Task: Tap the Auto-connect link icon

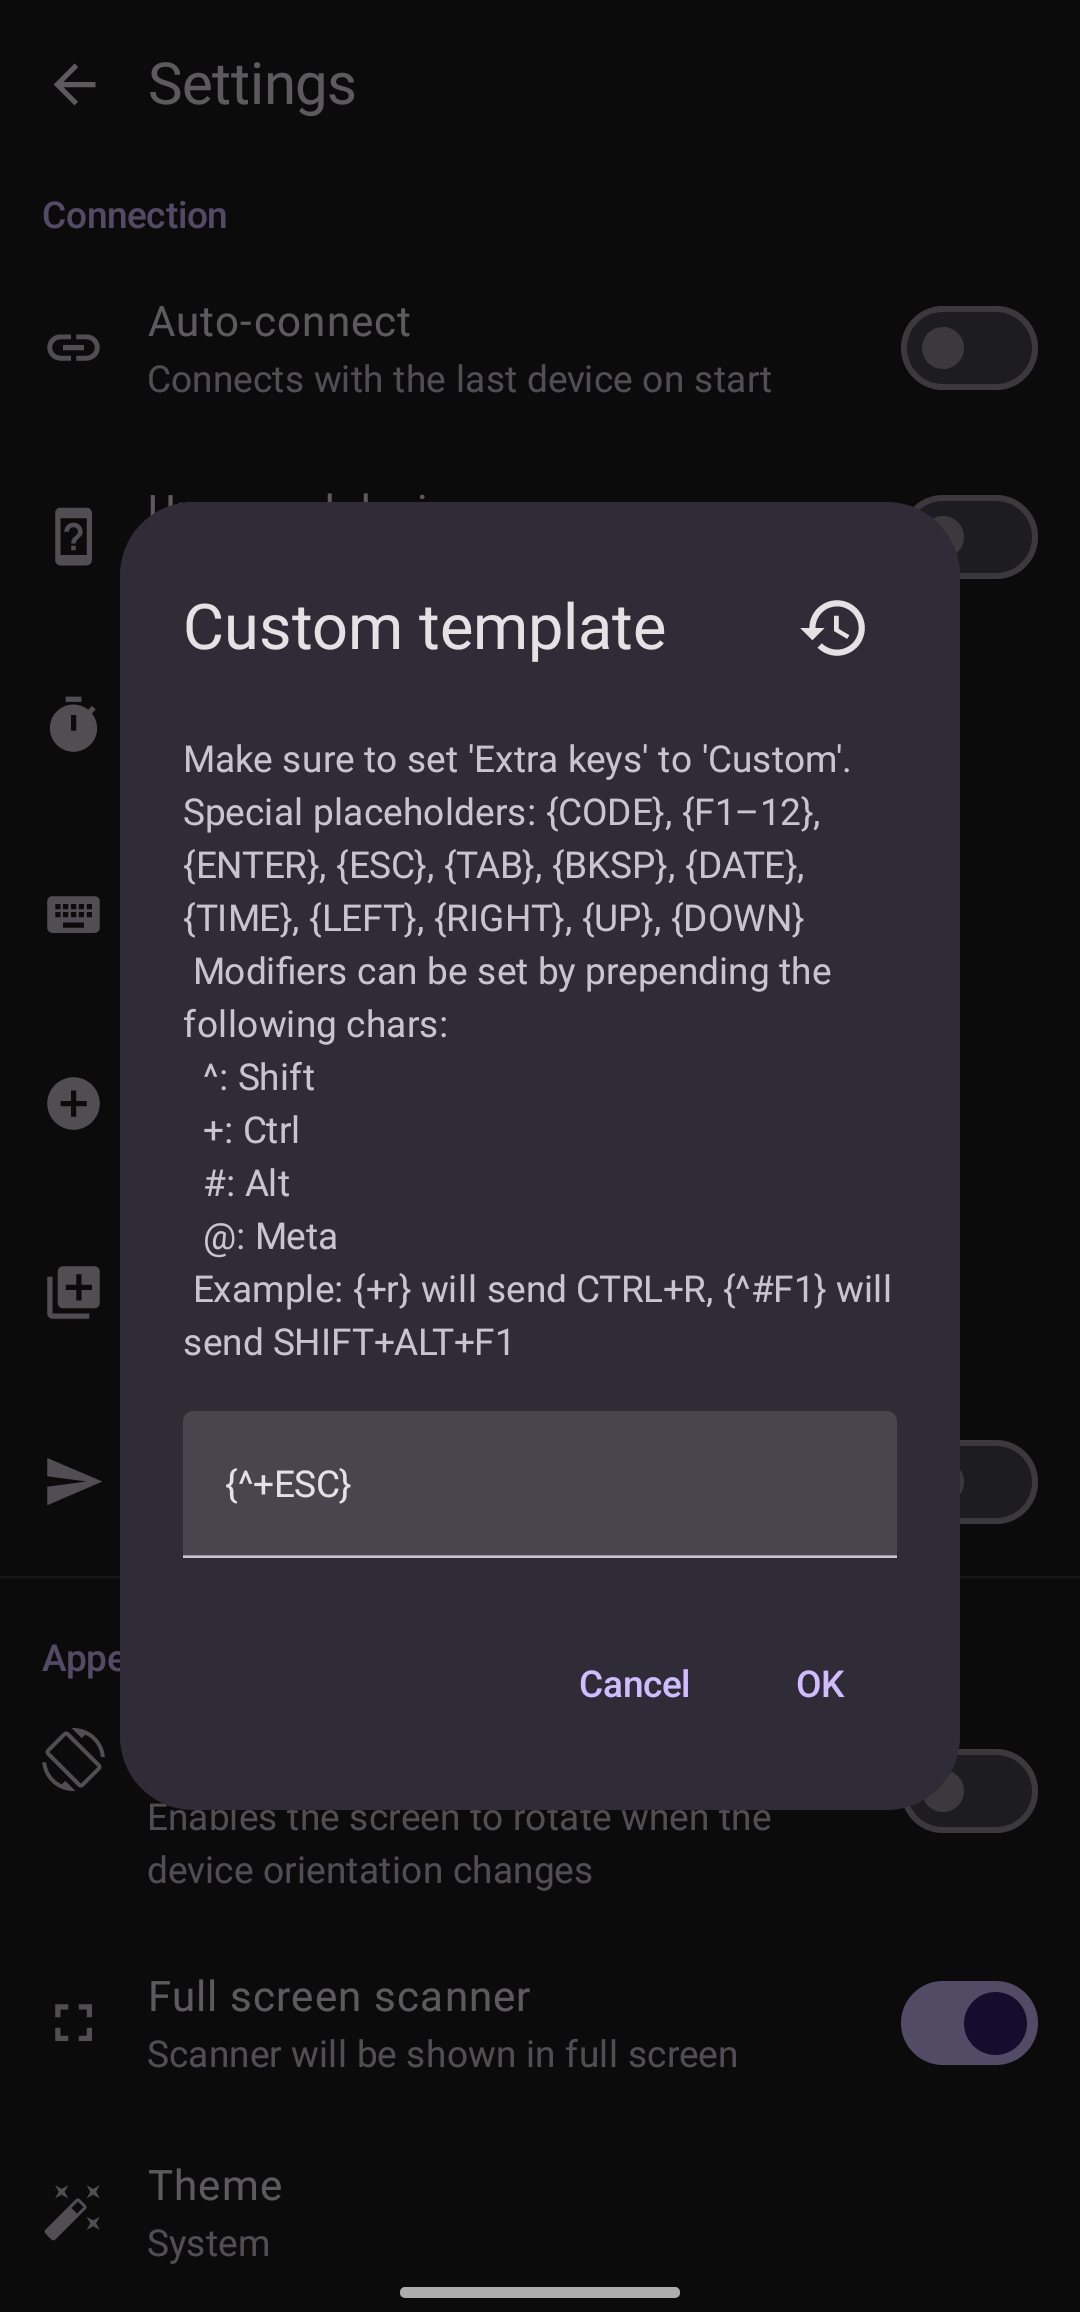Action: pos(74,348)
